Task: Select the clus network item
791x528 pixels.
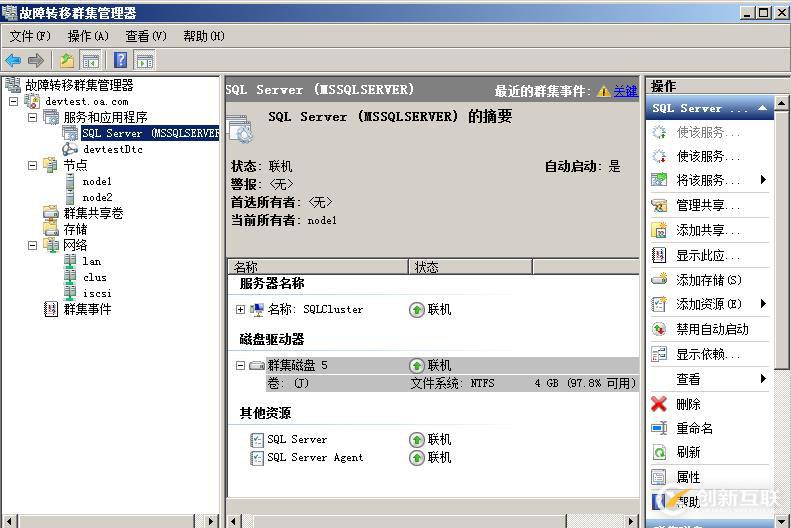Action: (95, 277)
